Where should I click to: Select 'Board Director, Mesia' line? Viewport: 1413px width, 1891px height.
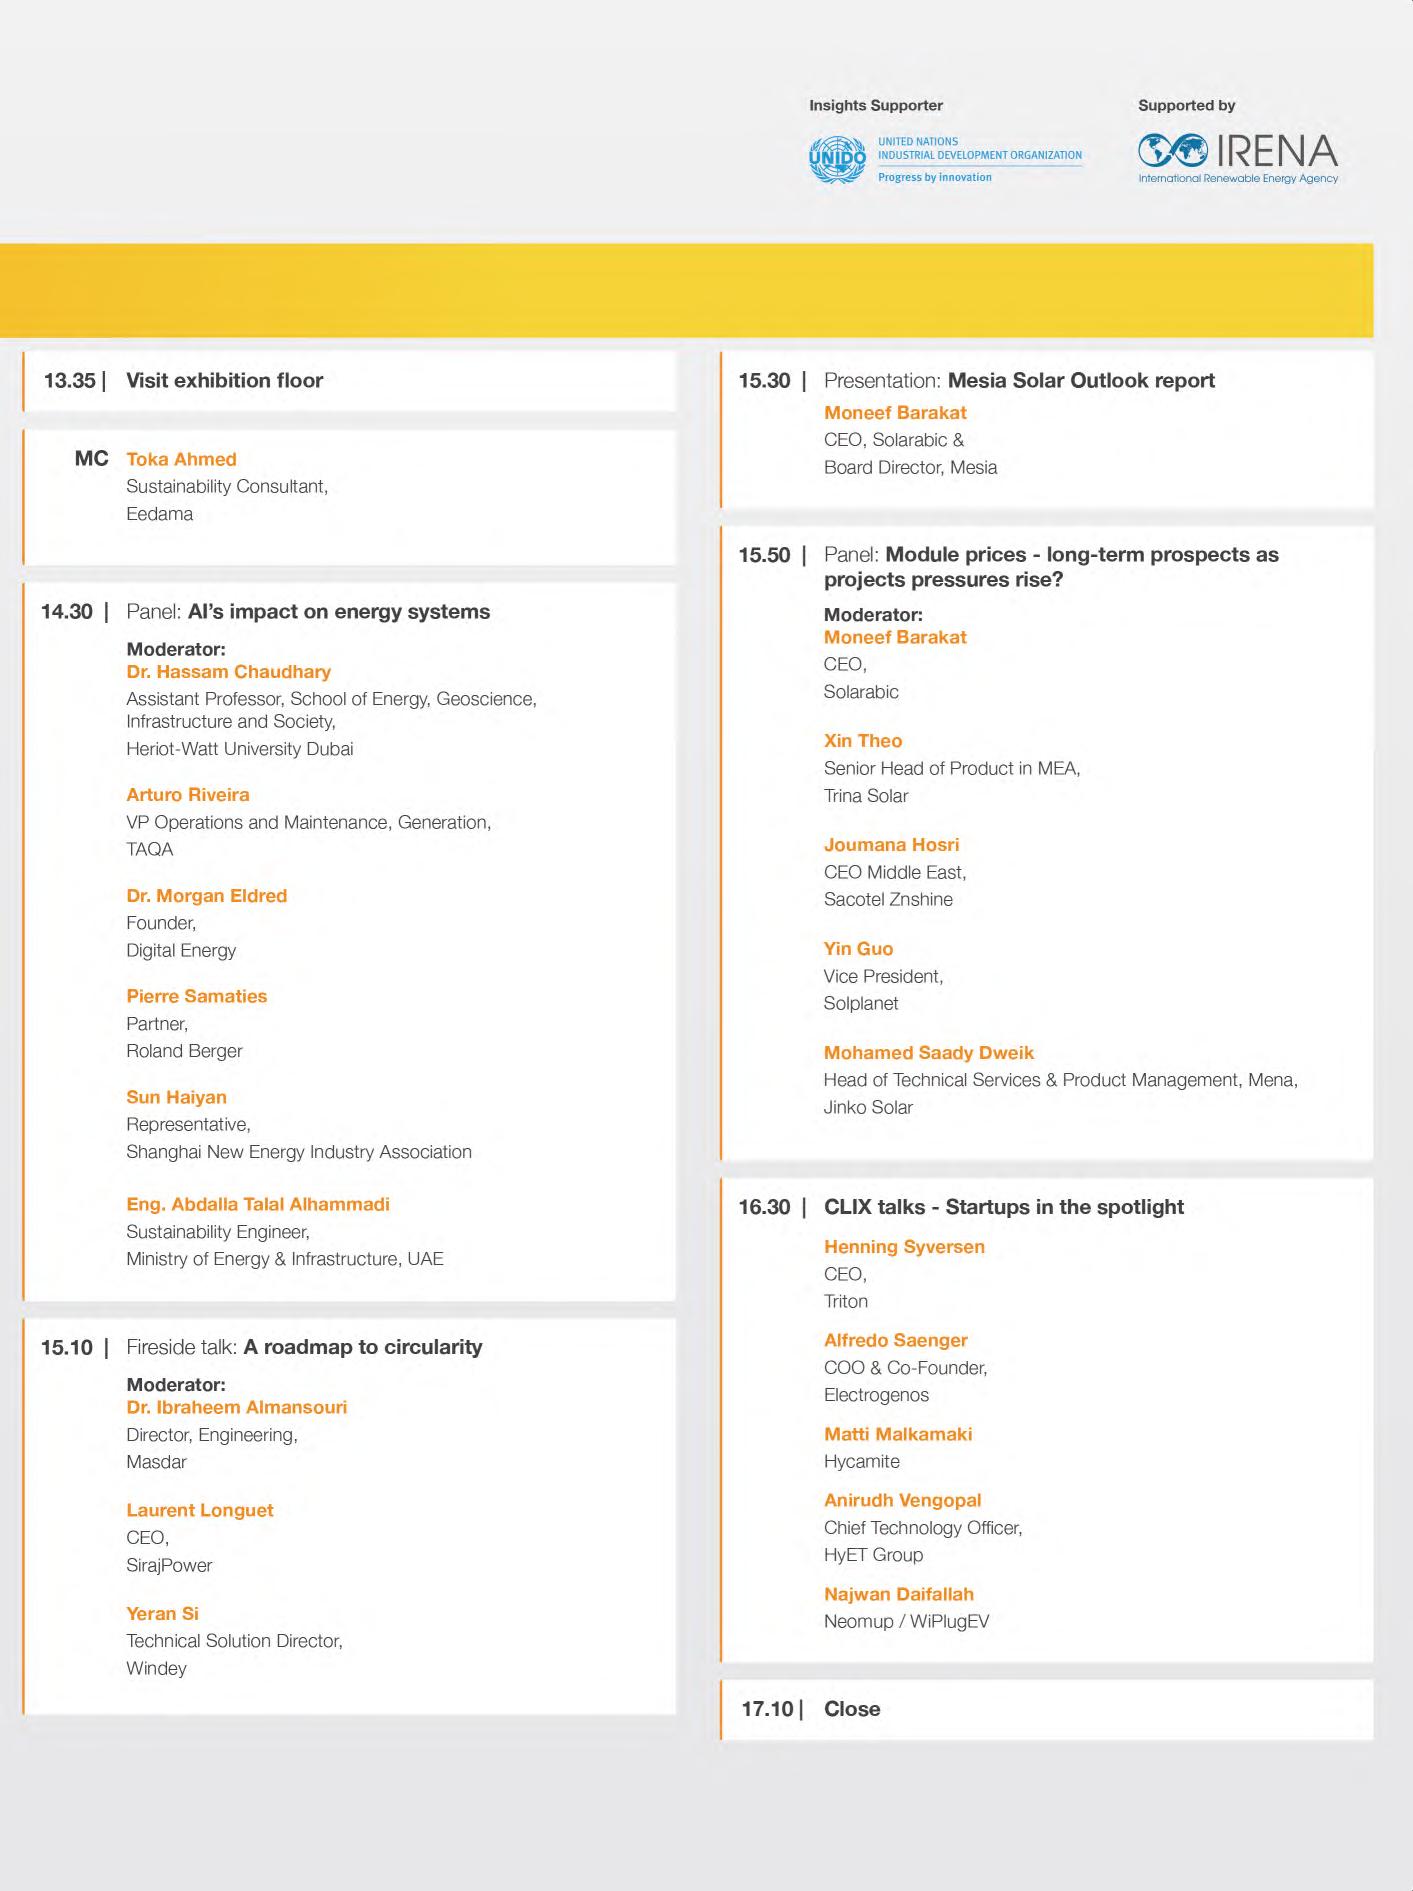911,467
